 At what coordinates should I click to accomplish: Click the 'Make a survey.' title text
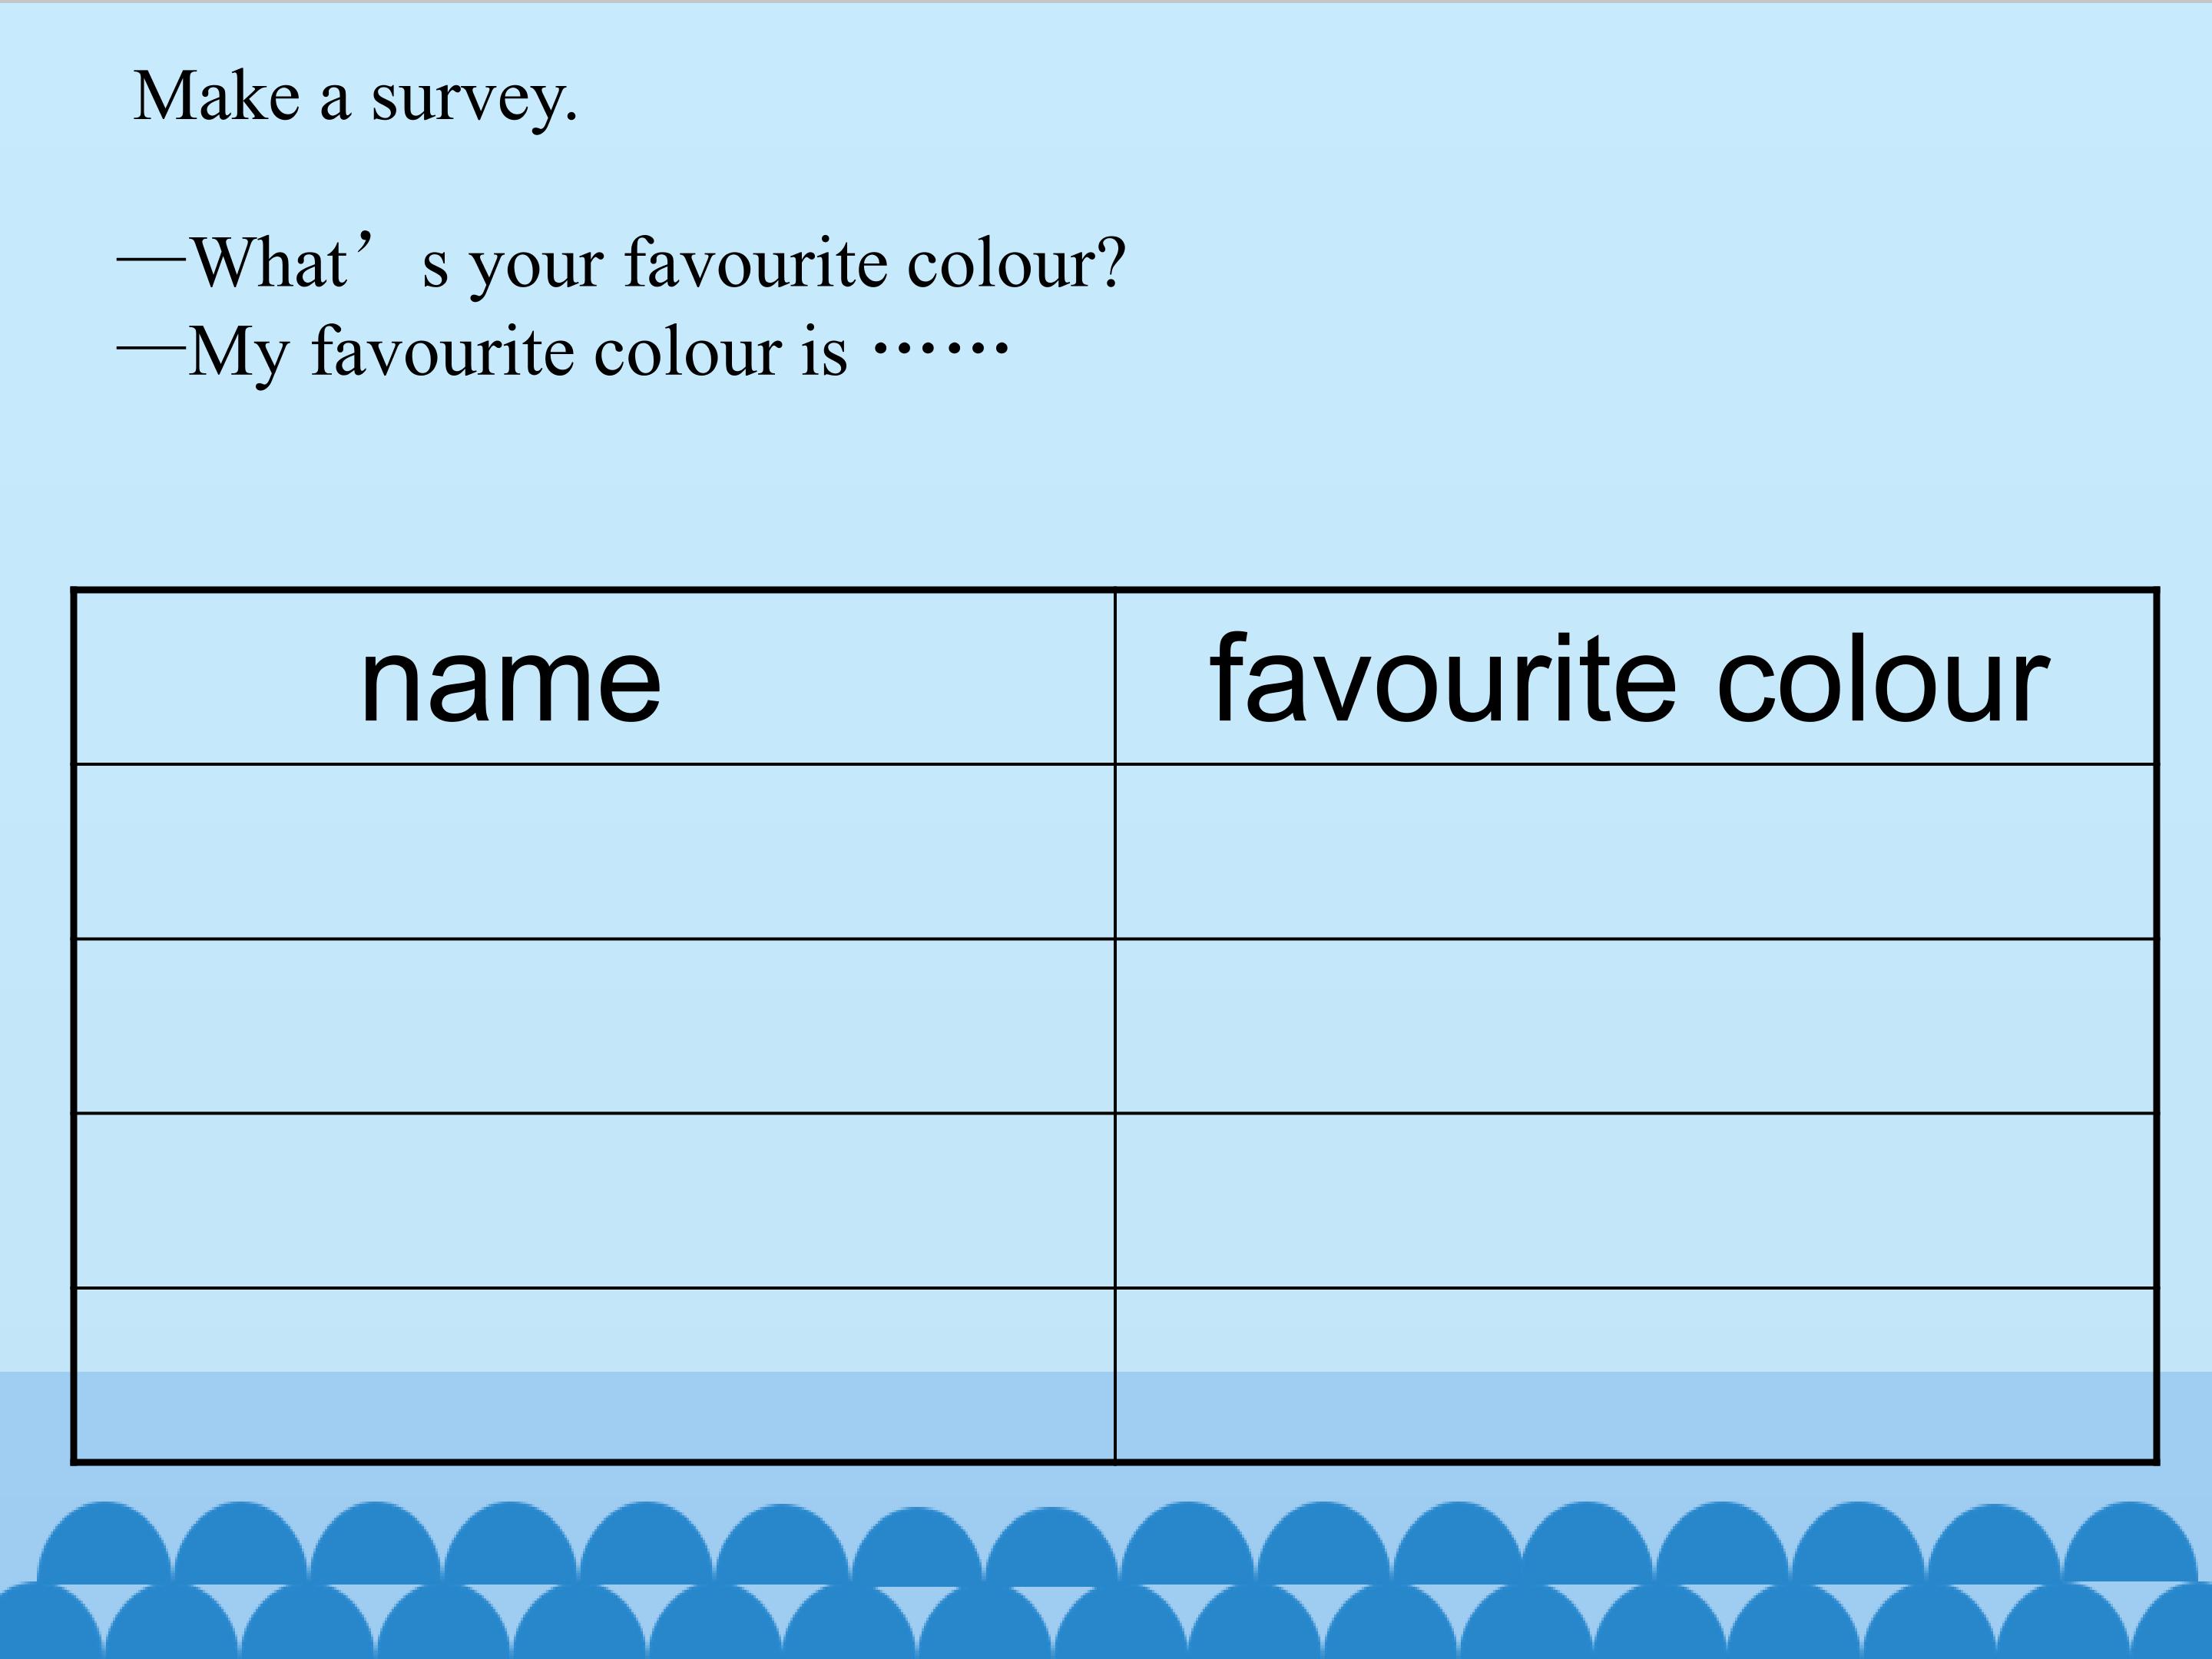(355, 98)
